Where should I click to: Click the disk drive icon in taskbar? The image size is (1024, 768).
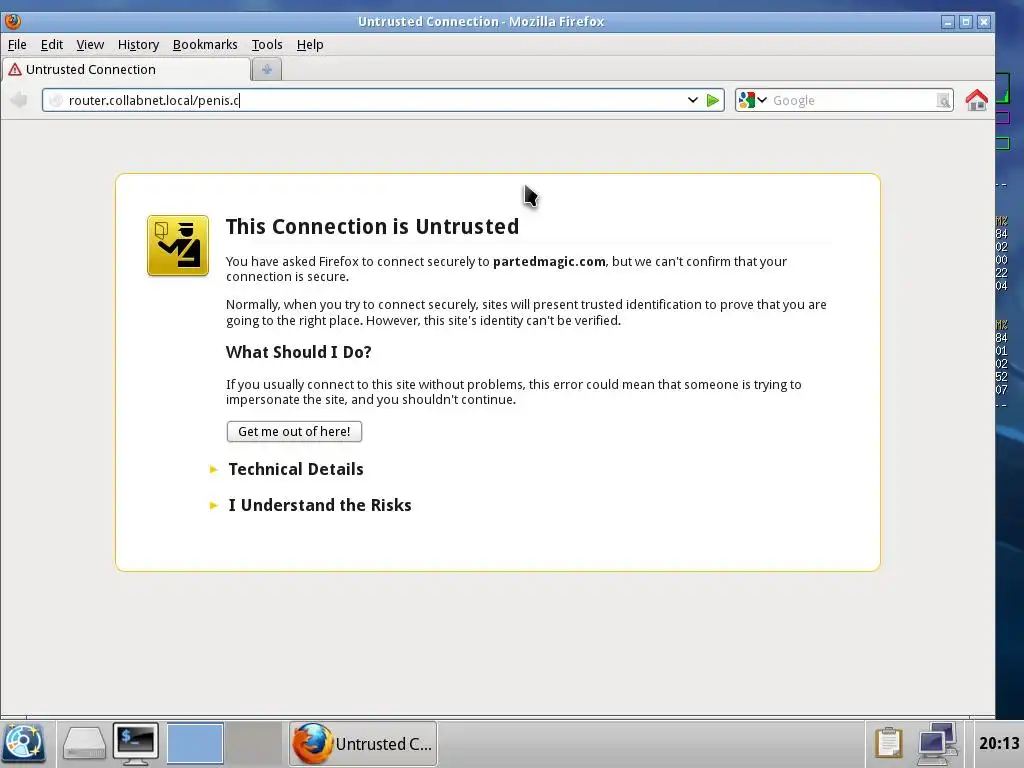pyautogui.click(x=84, y=743)
